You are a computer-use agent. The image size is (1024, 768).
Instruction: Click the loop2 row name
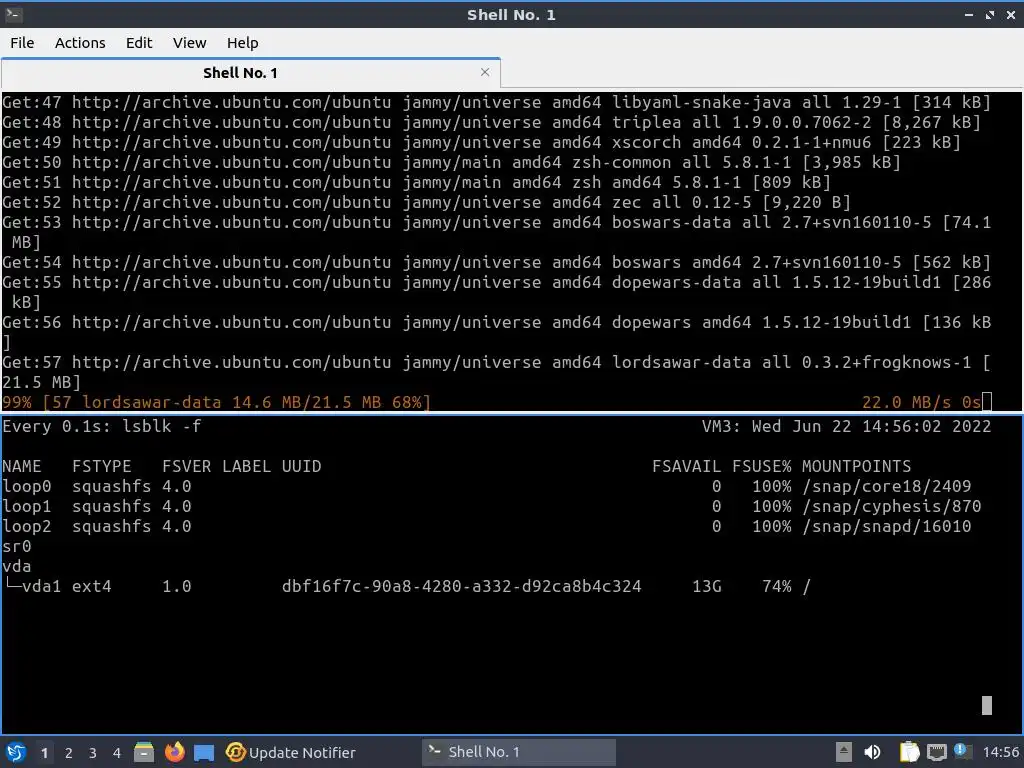(27, 526)
